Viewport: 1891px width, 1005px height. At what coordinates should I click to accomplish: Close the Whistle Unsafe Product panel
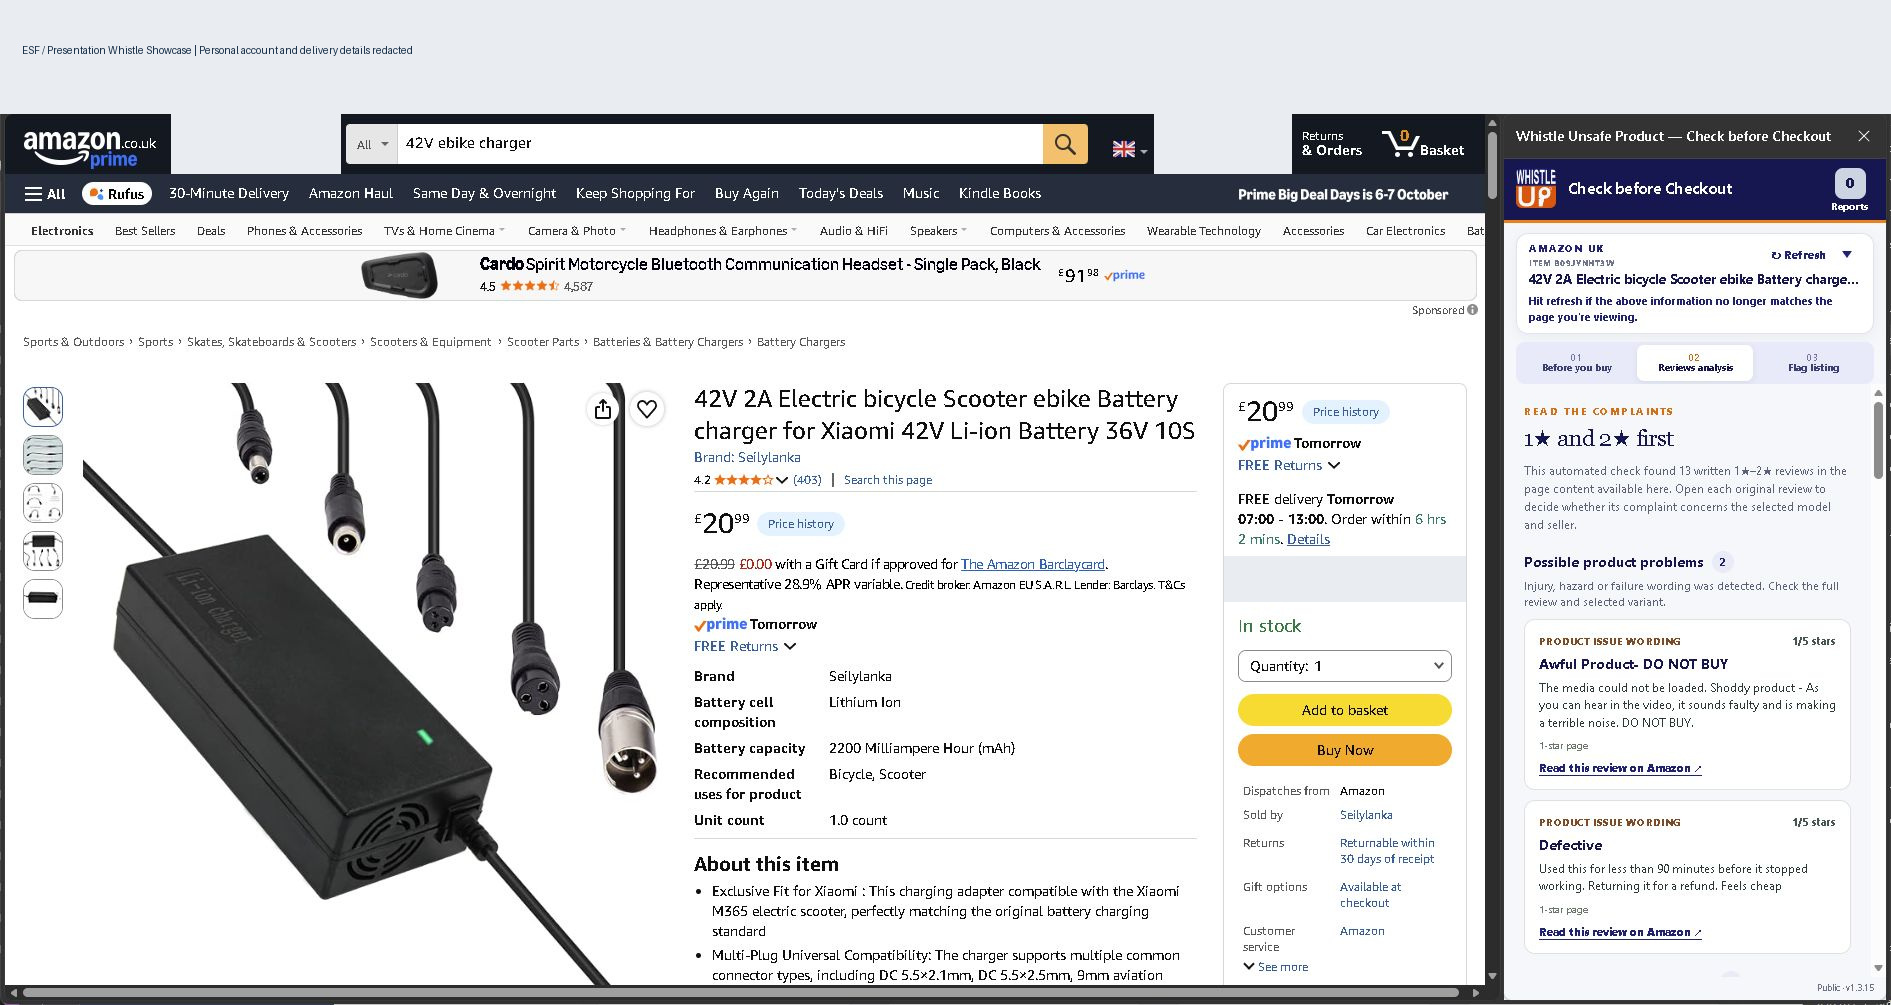(x=1864, y=136)
